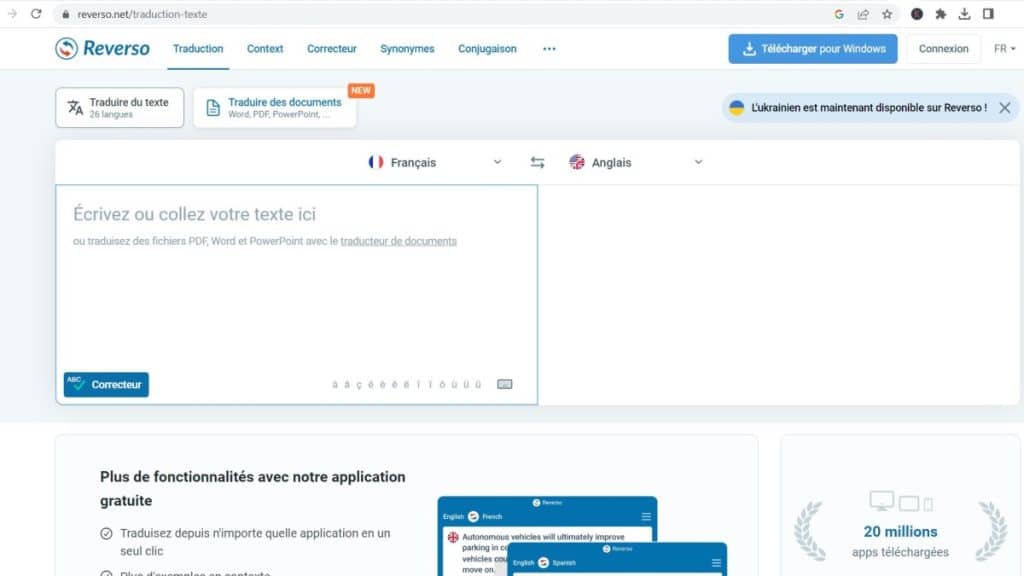Expand the Anglais target language dropdown
1024x576 pixels.
[635, 163]
